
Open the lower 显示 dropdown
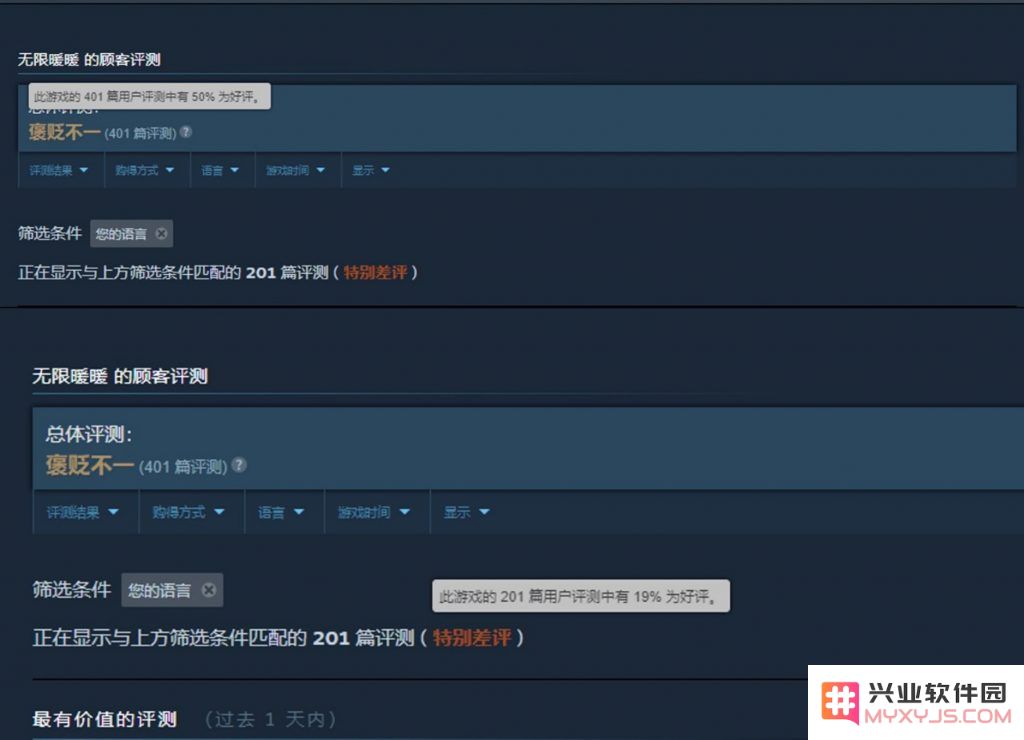[x=466, y=512]
